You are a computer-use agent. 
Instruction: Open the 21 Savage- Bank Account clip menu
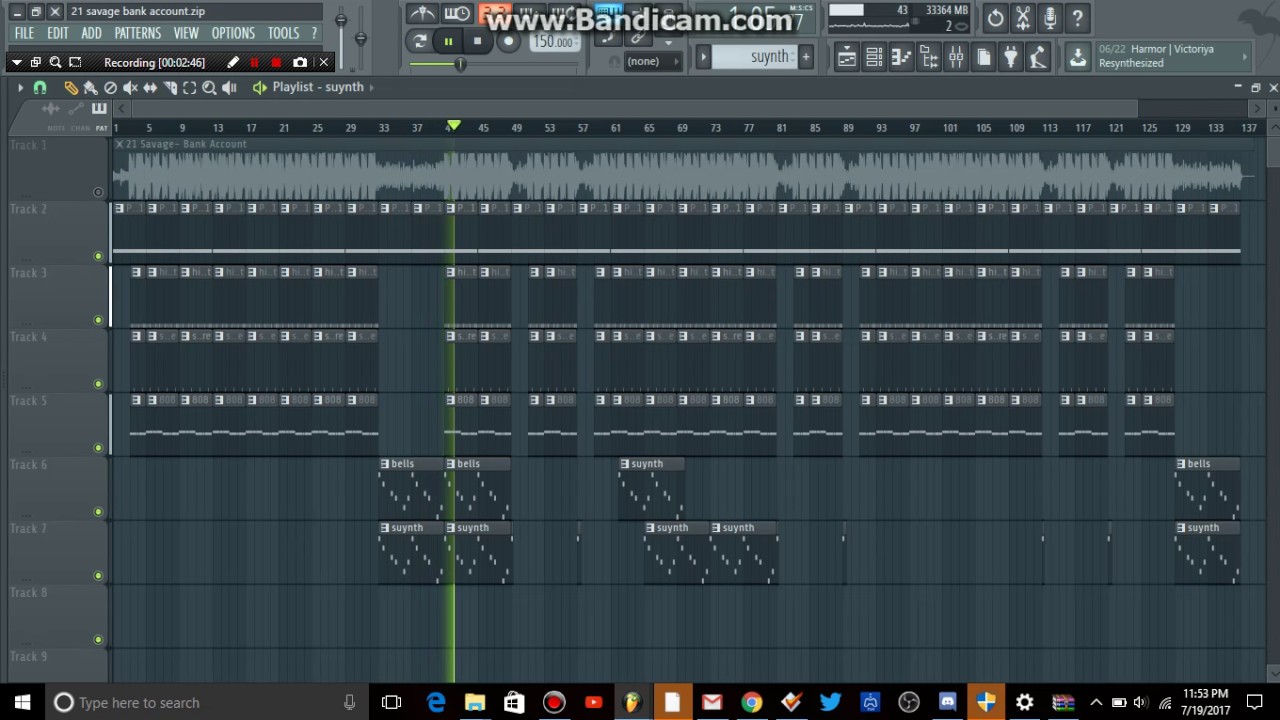point(119,144)
